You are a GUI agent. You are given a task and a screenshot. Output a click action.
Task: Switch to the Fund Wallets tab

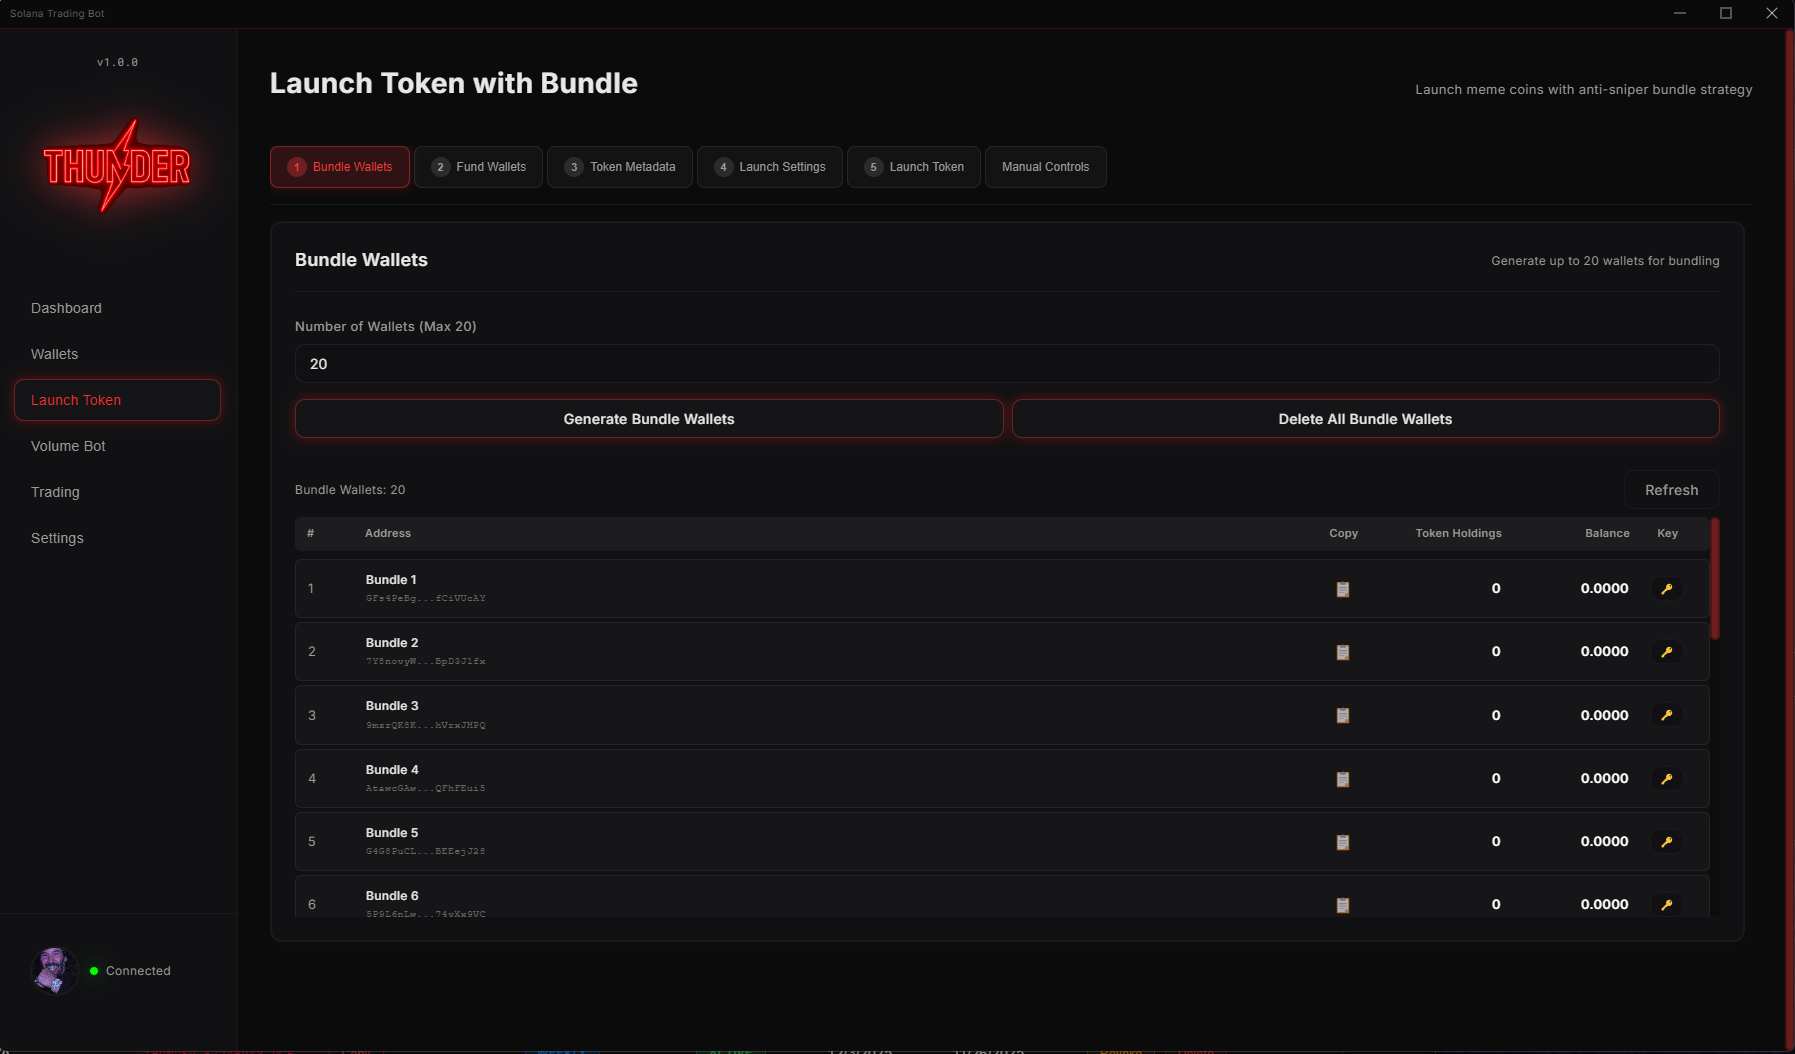click(x=478, y=167)
